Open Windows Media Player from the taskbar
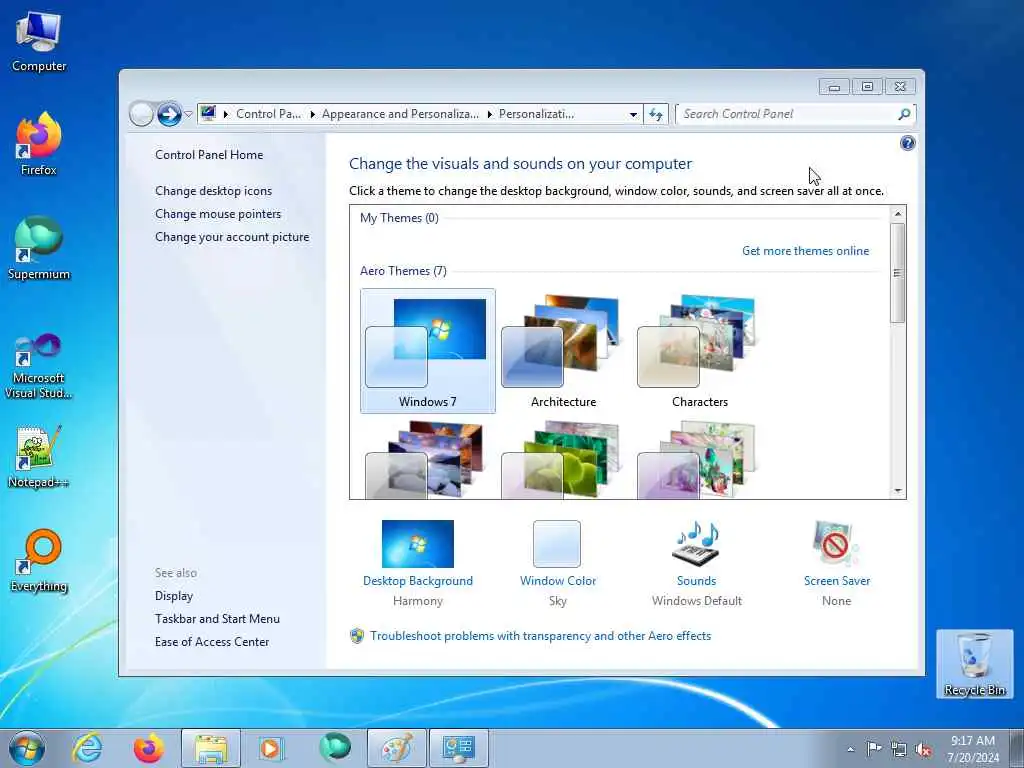Image resolution: width=1024 pixels, height=768 pixels. 270,748
